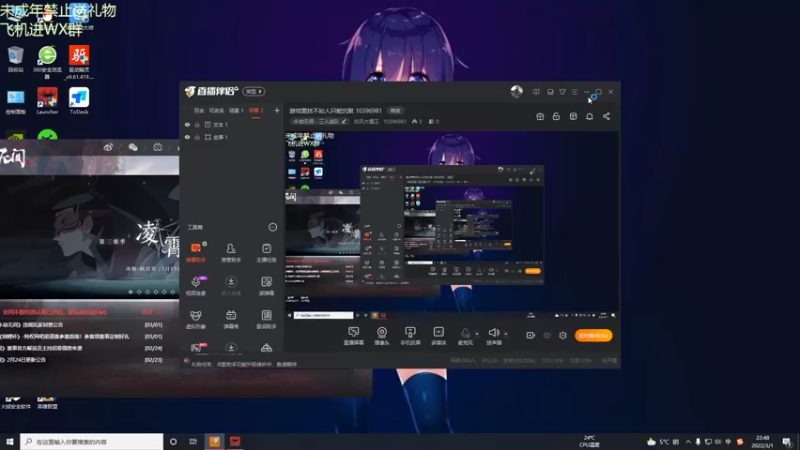
Task: Open the 弹幕助手 danmaku assistant tool
Action: click(196, 252)
